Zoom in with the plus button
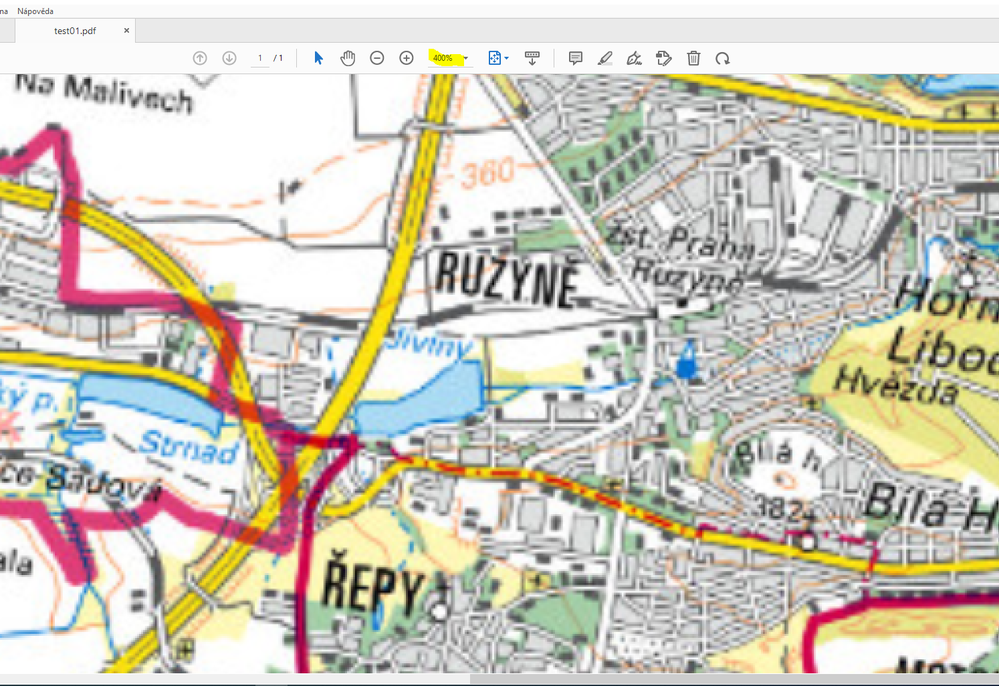The image size is (999, 686). [406, 58]
